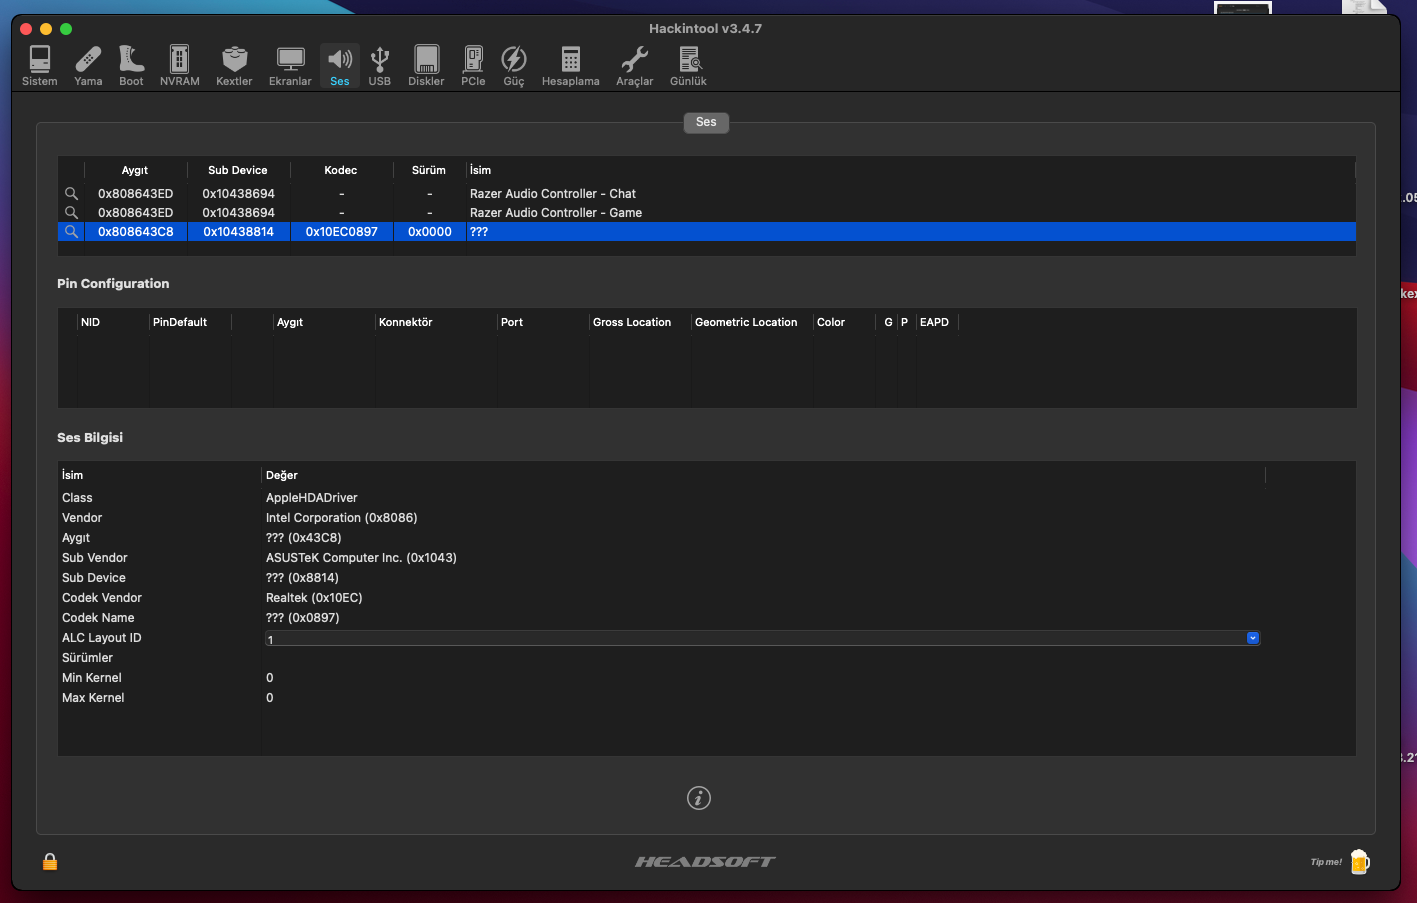Click magnifier icon for Razer Game row
Viewport: 1417px width, 903px height.
[x=71, y=213]
